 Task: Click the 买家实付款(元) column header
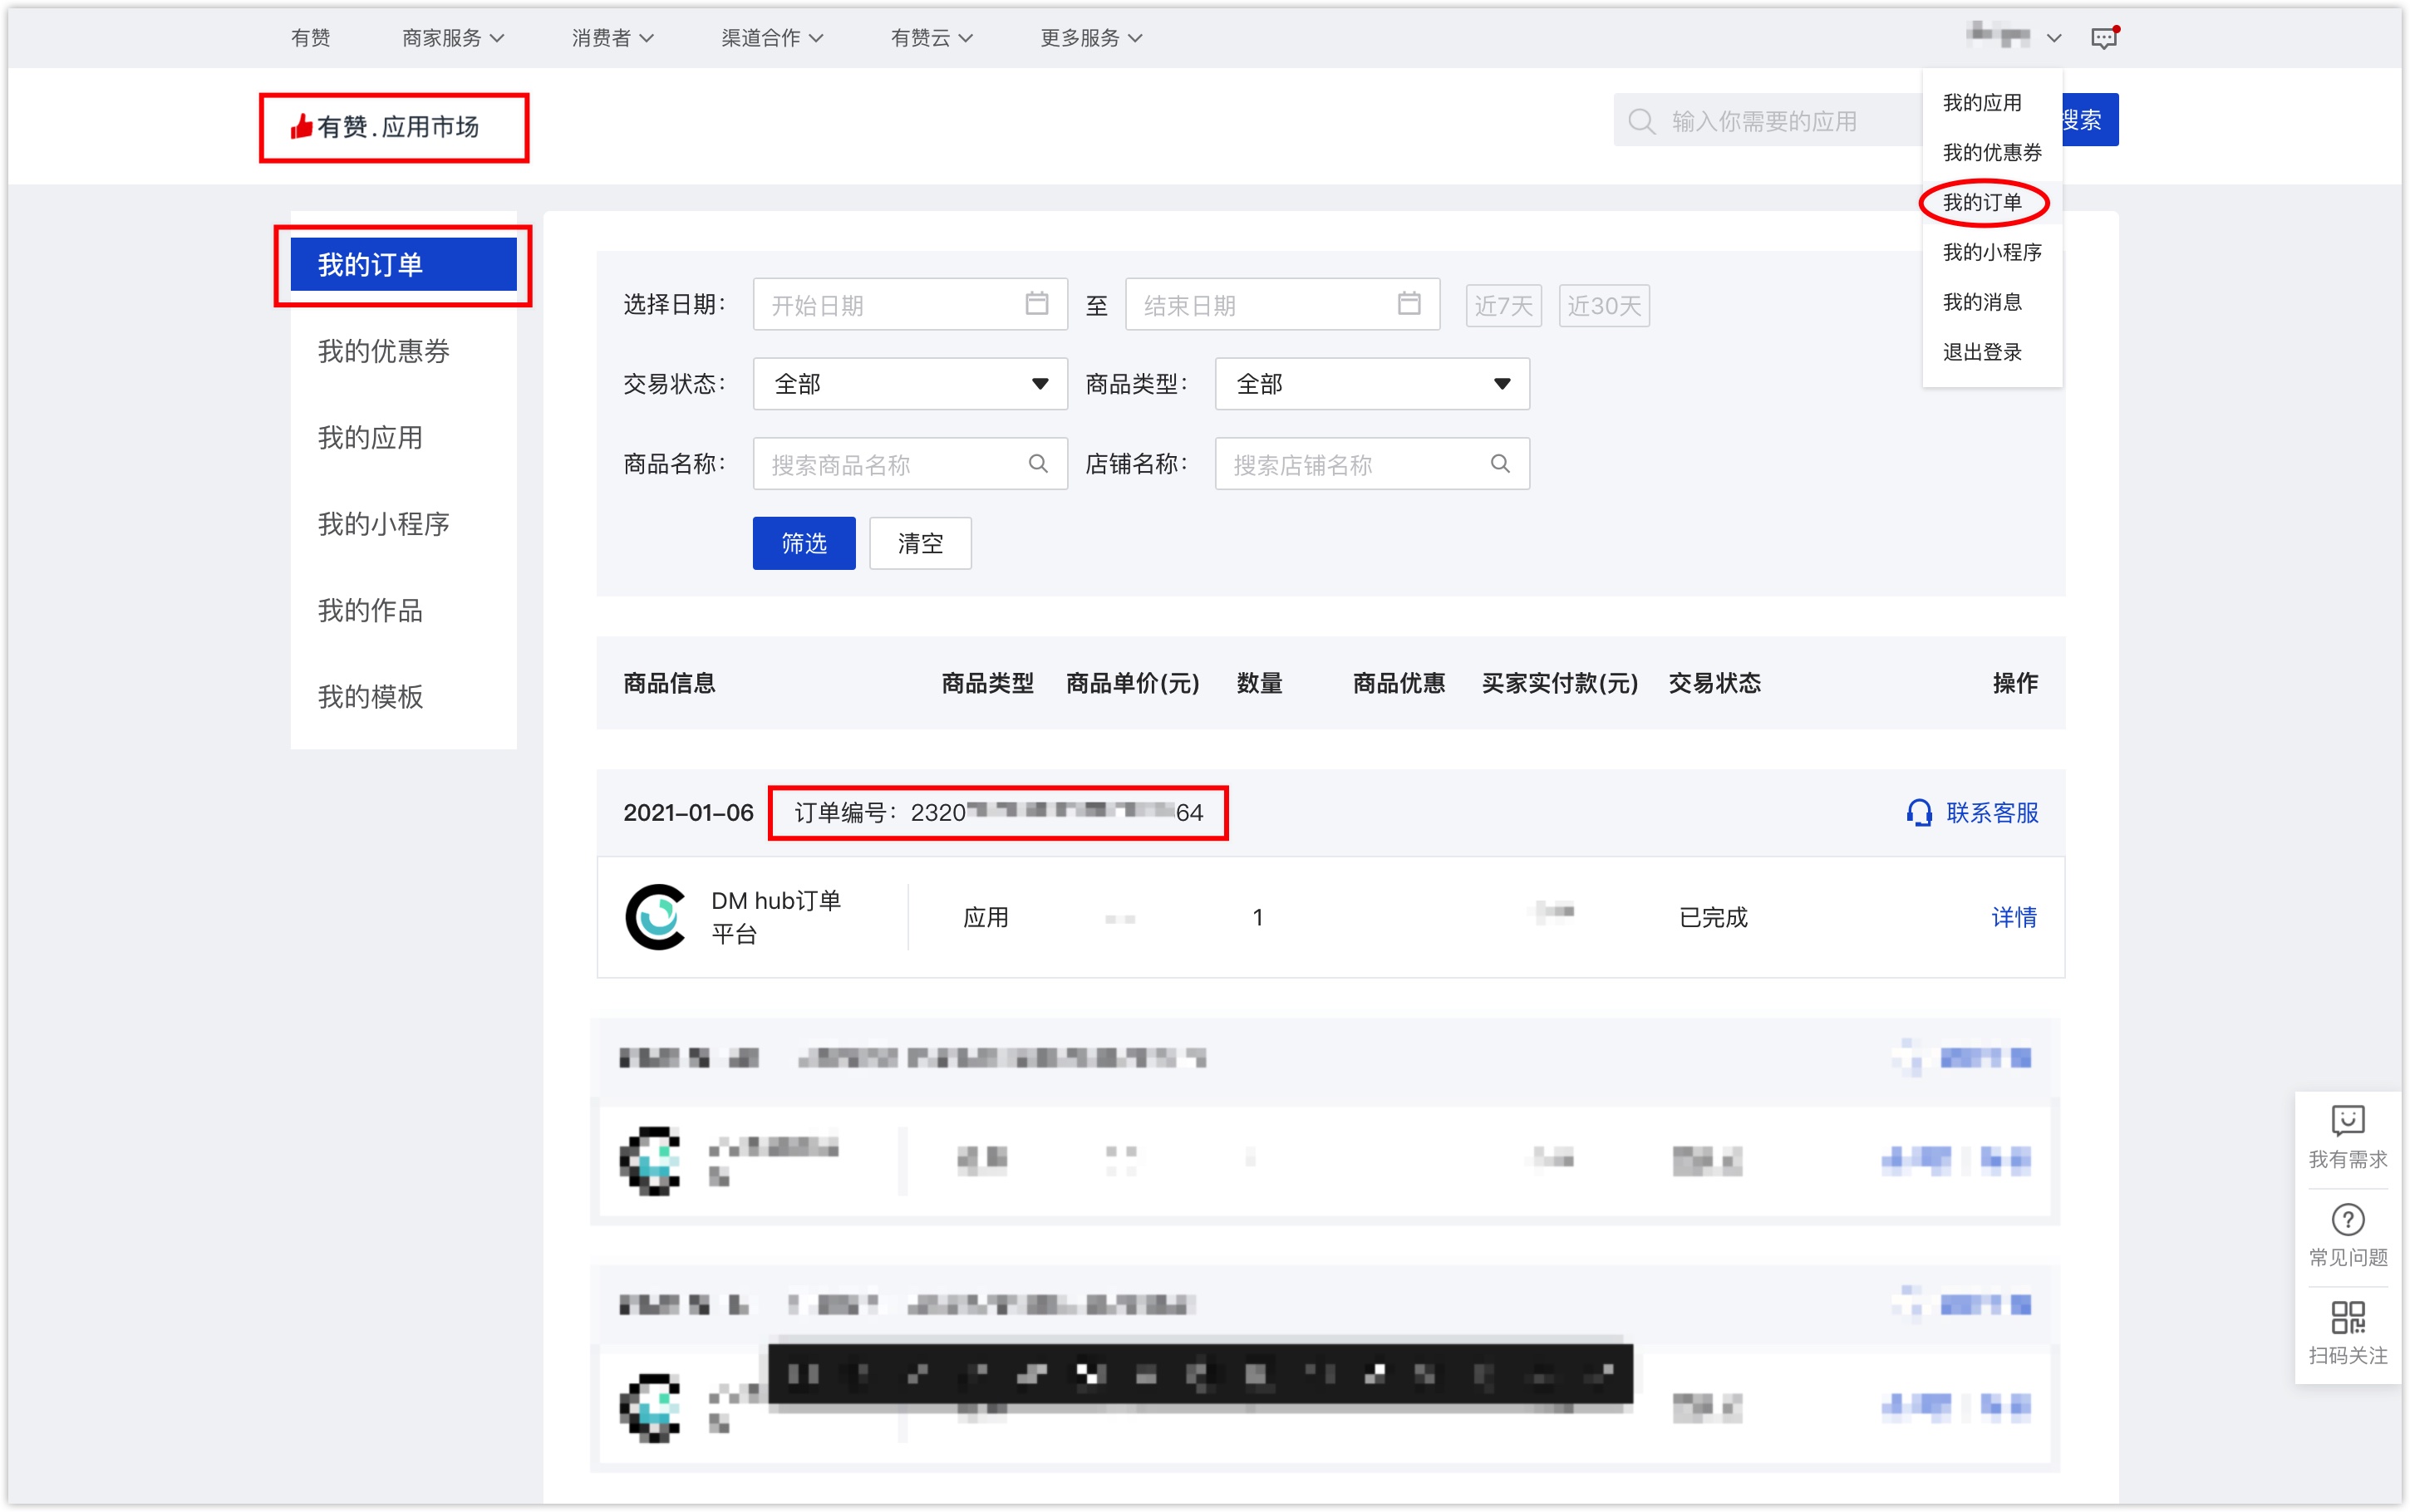(x=1559, y=683)
